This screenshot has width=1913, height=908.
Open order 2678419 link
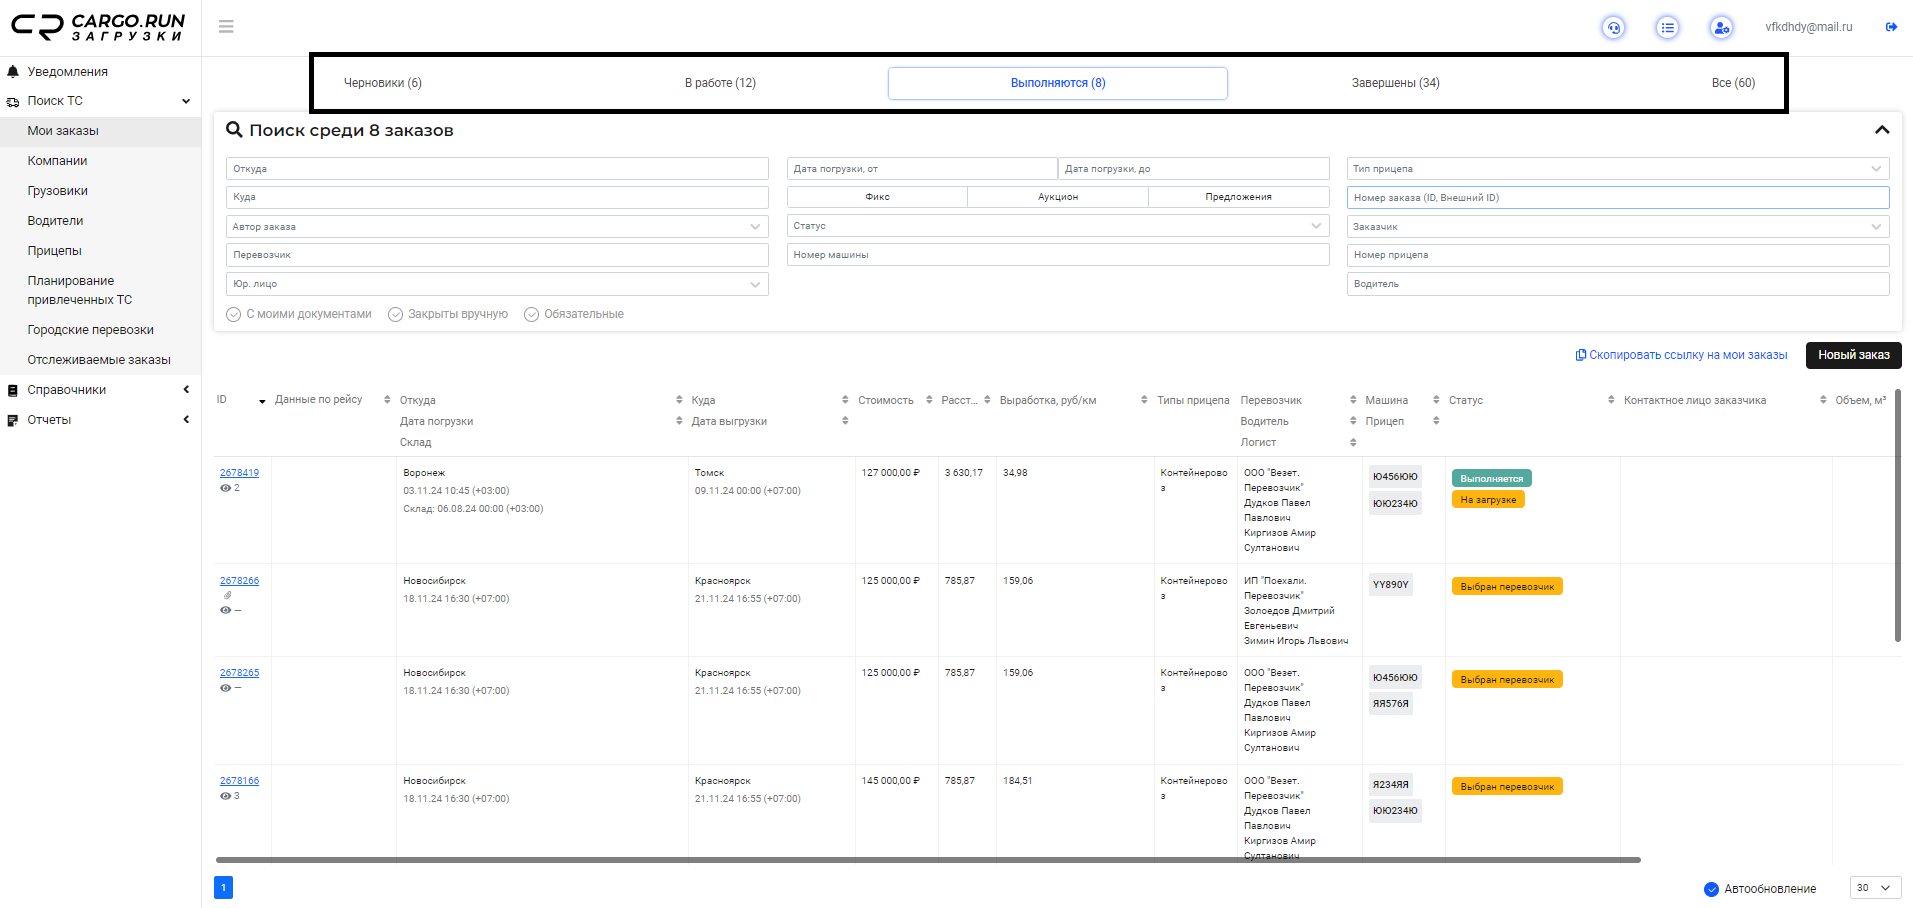(239, 473)
